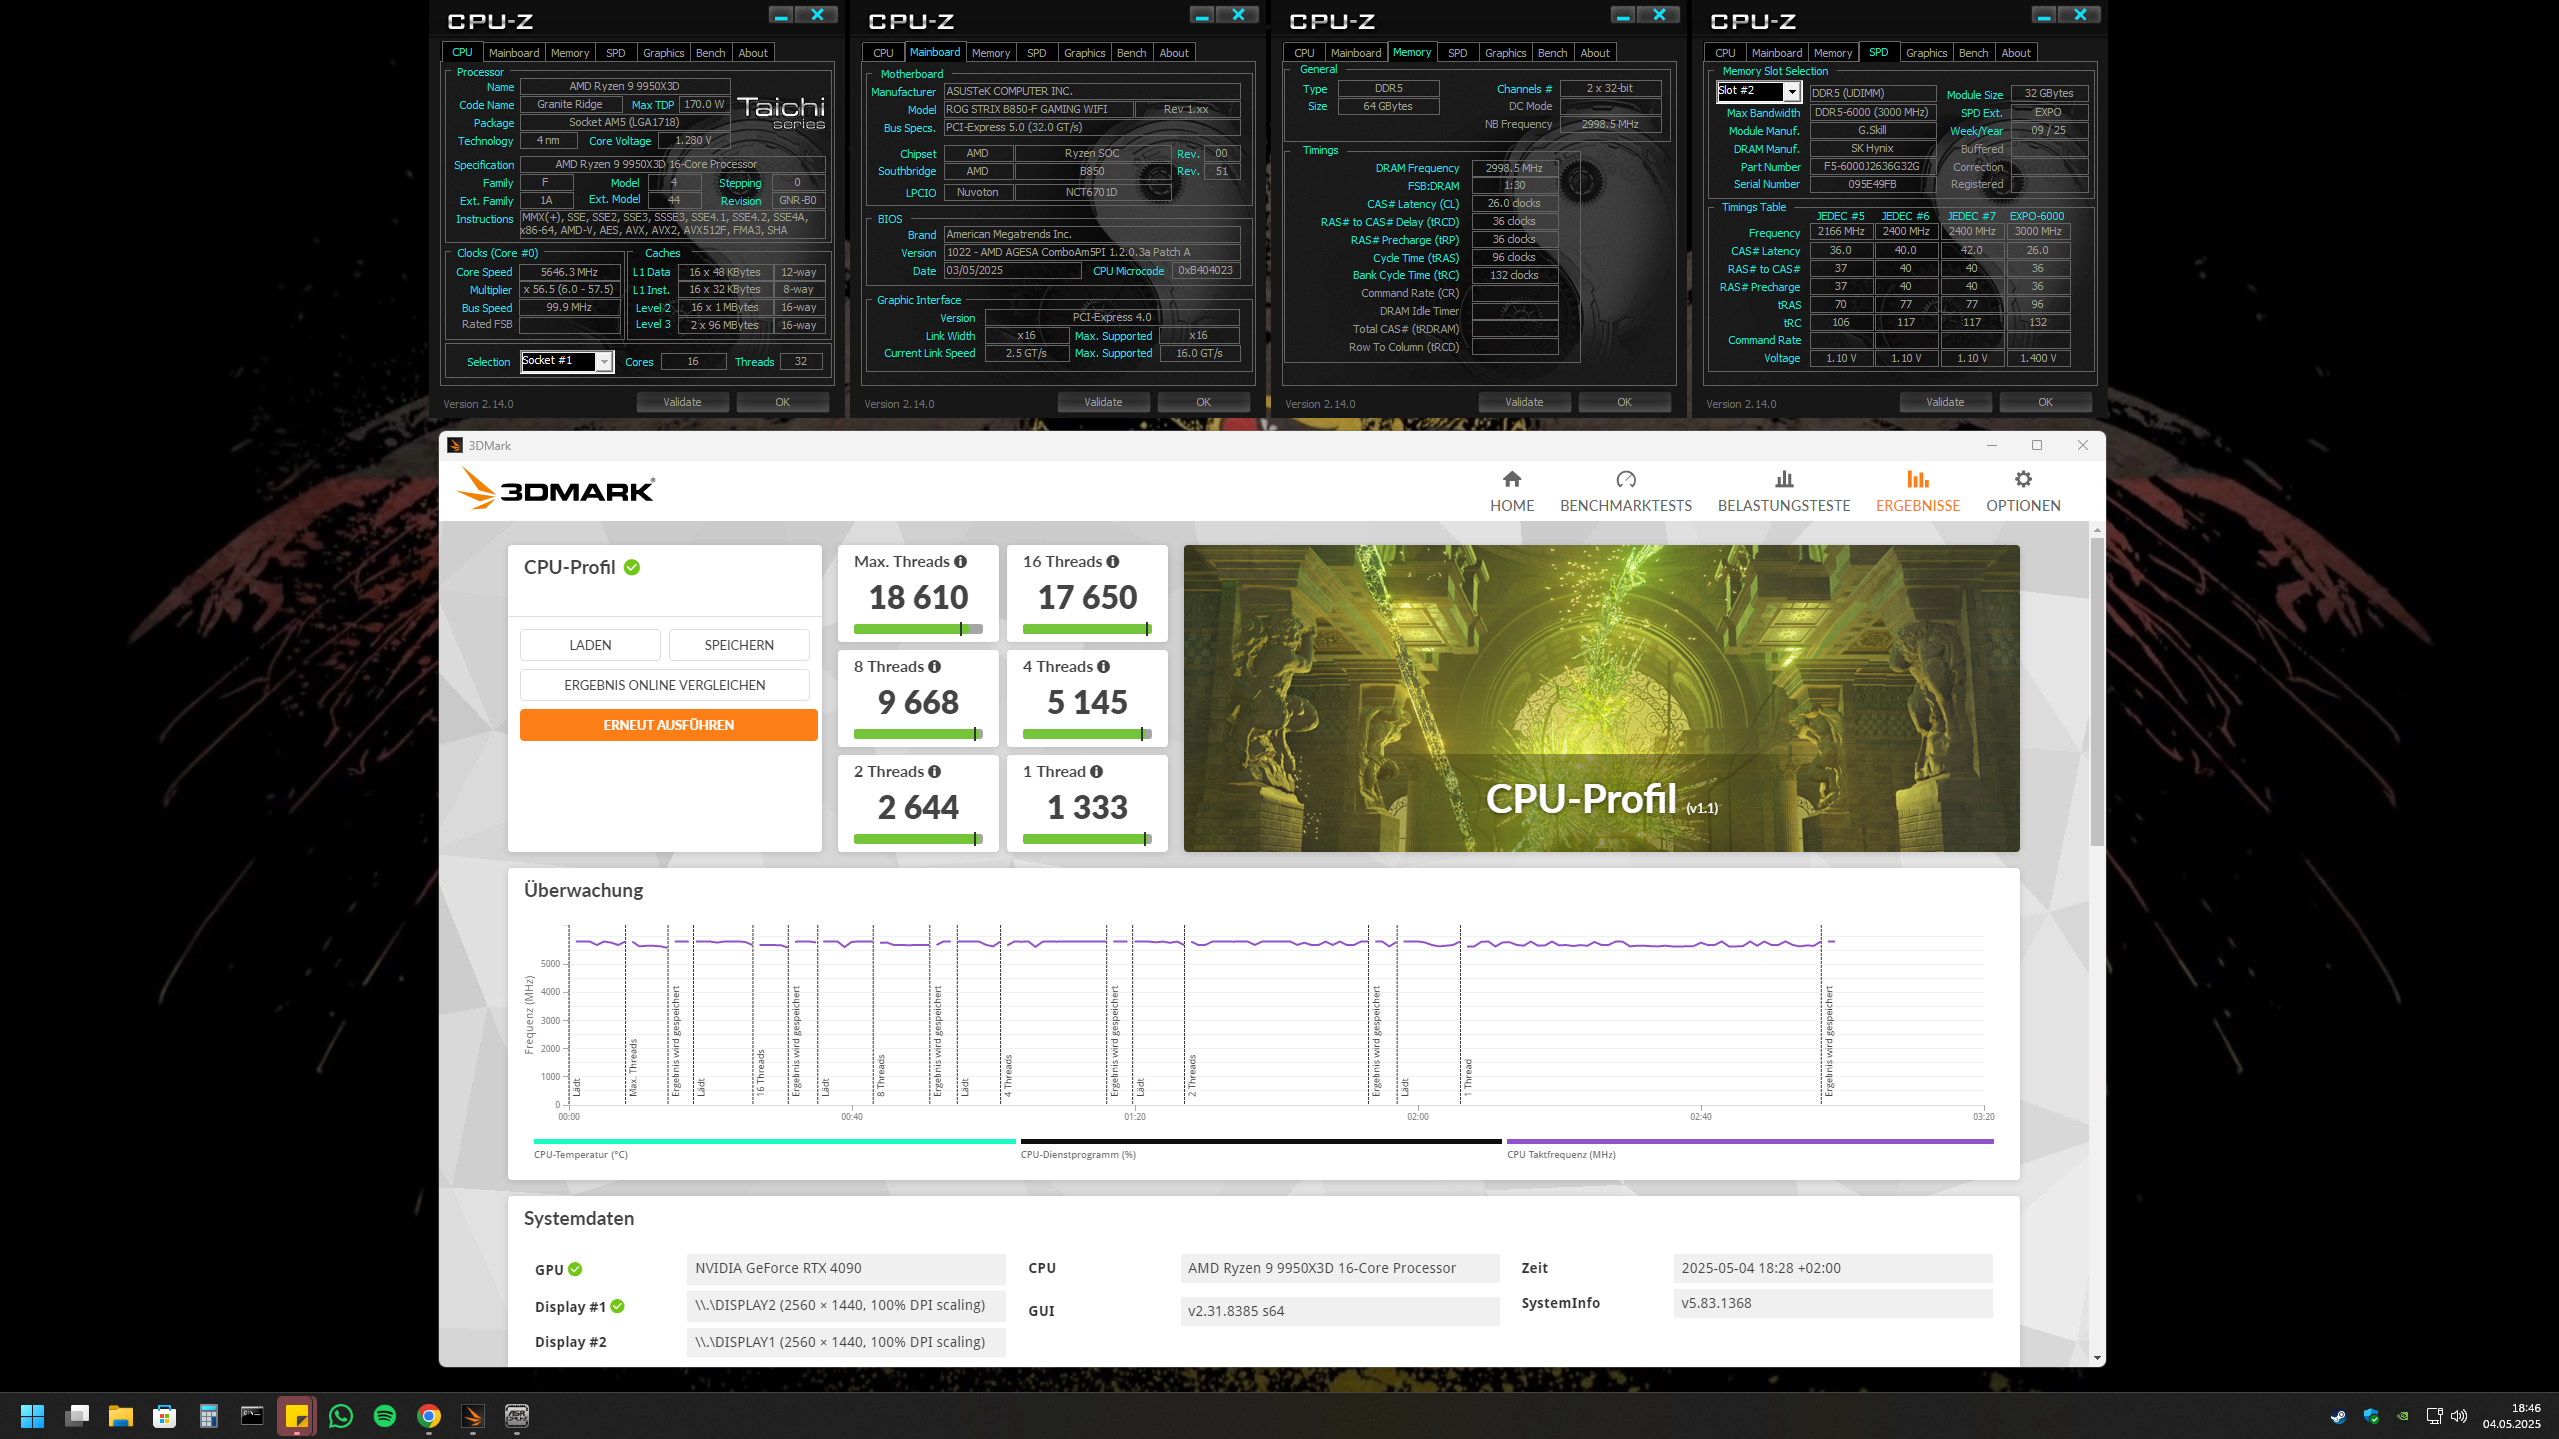Select SPD tab in third CPU-Z window
This screenshot has height=1439, width=2559.
point(1458,53)
